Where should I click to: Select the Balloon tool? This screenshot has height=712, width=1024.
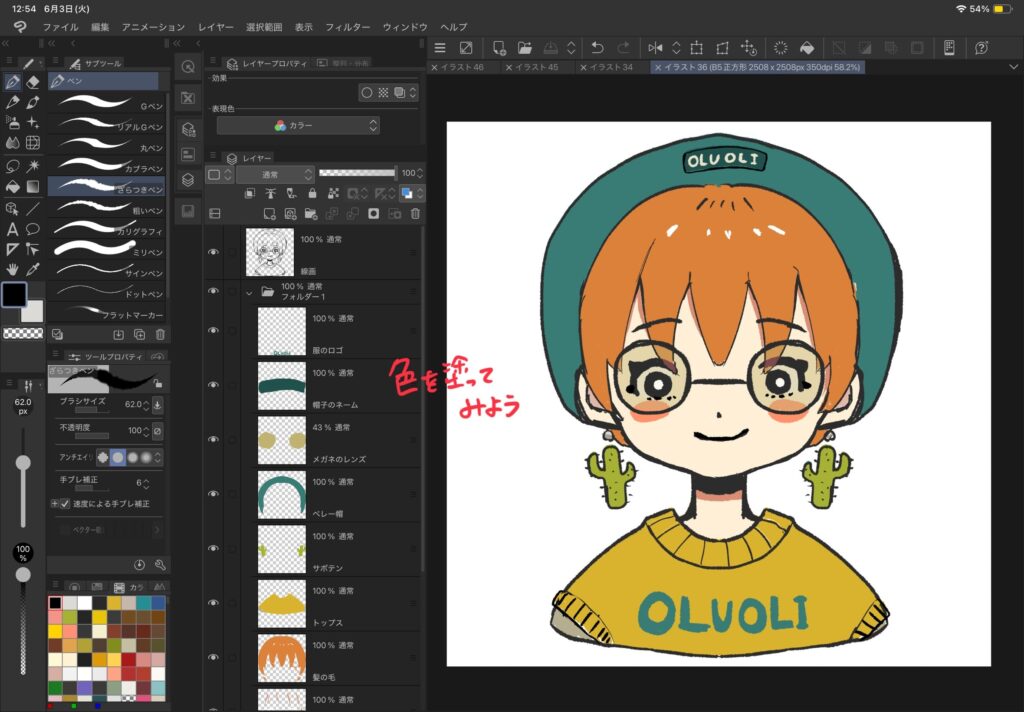pyautogui.click(x=33, y=229)
